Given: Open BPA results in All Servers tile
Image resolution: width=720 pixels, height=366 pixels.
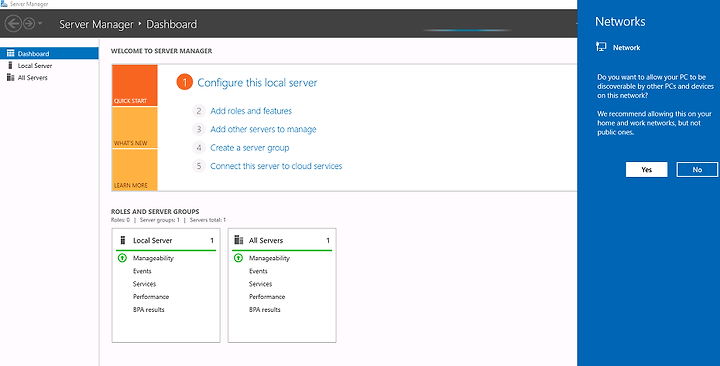Looking at the screenshot, I should point(264,310).
